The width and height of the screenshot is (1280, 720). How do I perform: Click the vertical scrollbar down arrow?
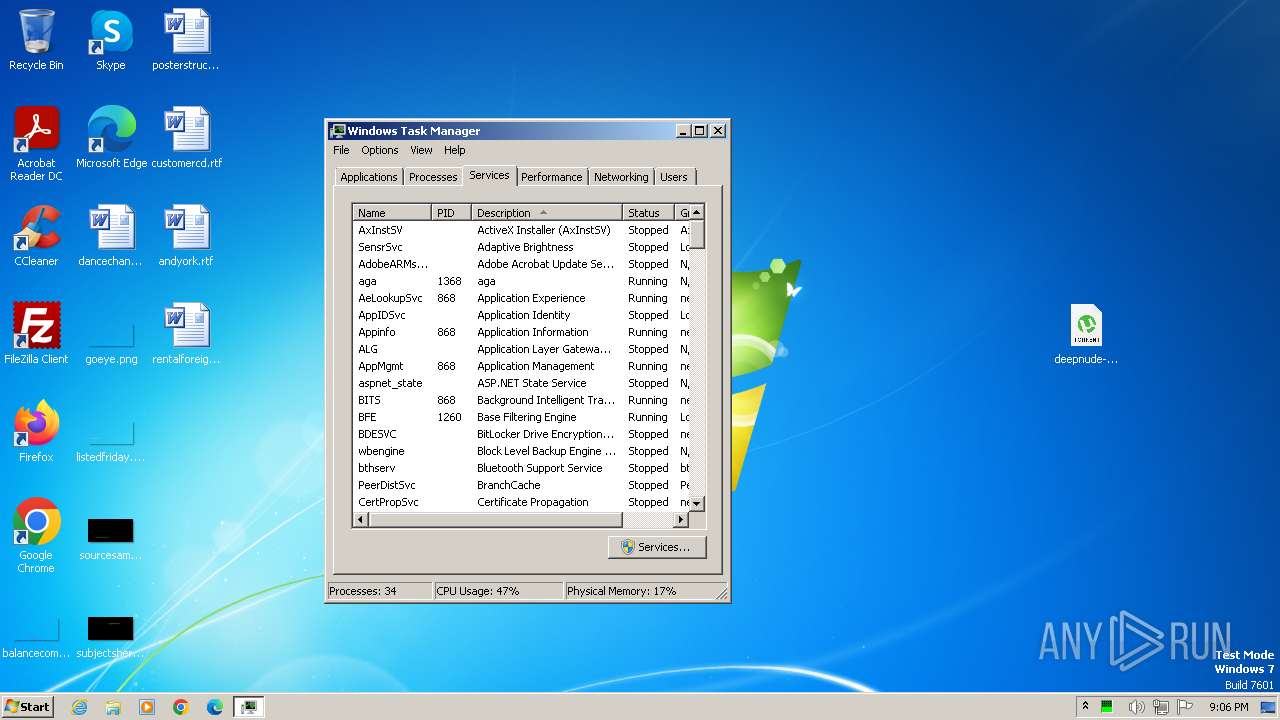[697, 503]
